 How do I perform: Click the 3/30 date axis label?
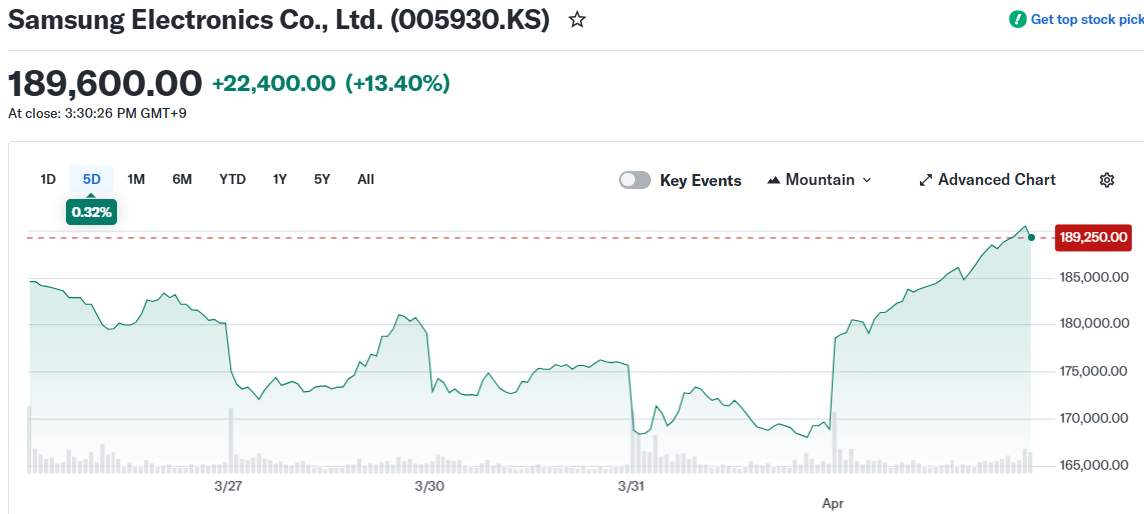430,486
